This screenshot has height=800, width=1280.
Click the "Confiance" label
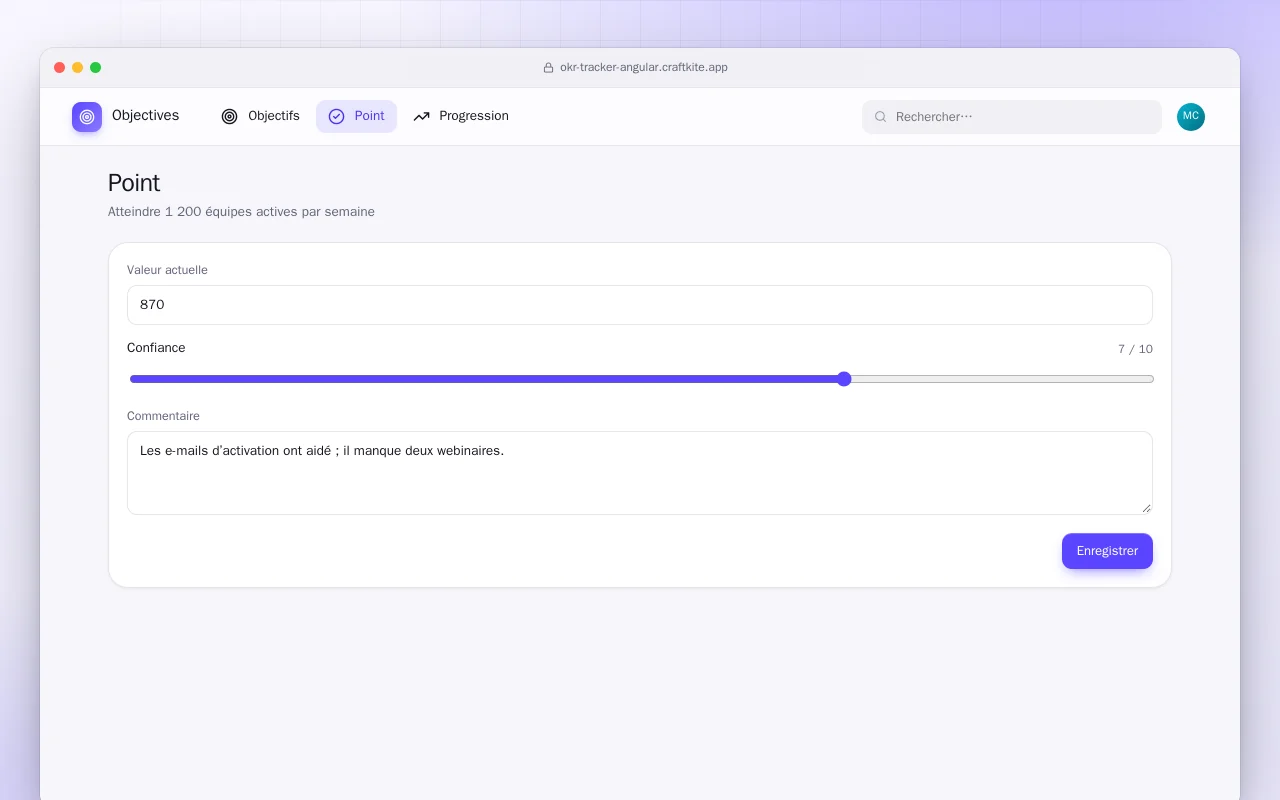(x=156, y=348)
